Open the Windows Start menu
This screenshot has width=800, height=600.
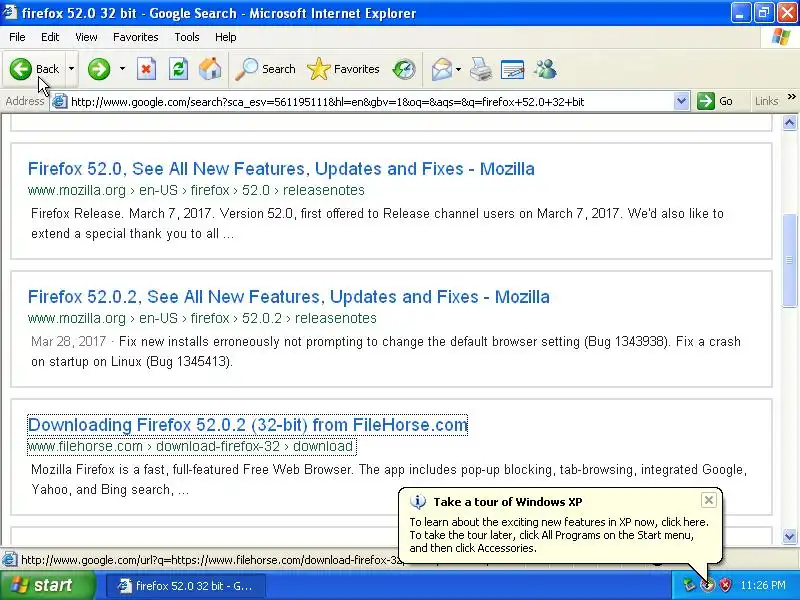(x=47, y=585)
